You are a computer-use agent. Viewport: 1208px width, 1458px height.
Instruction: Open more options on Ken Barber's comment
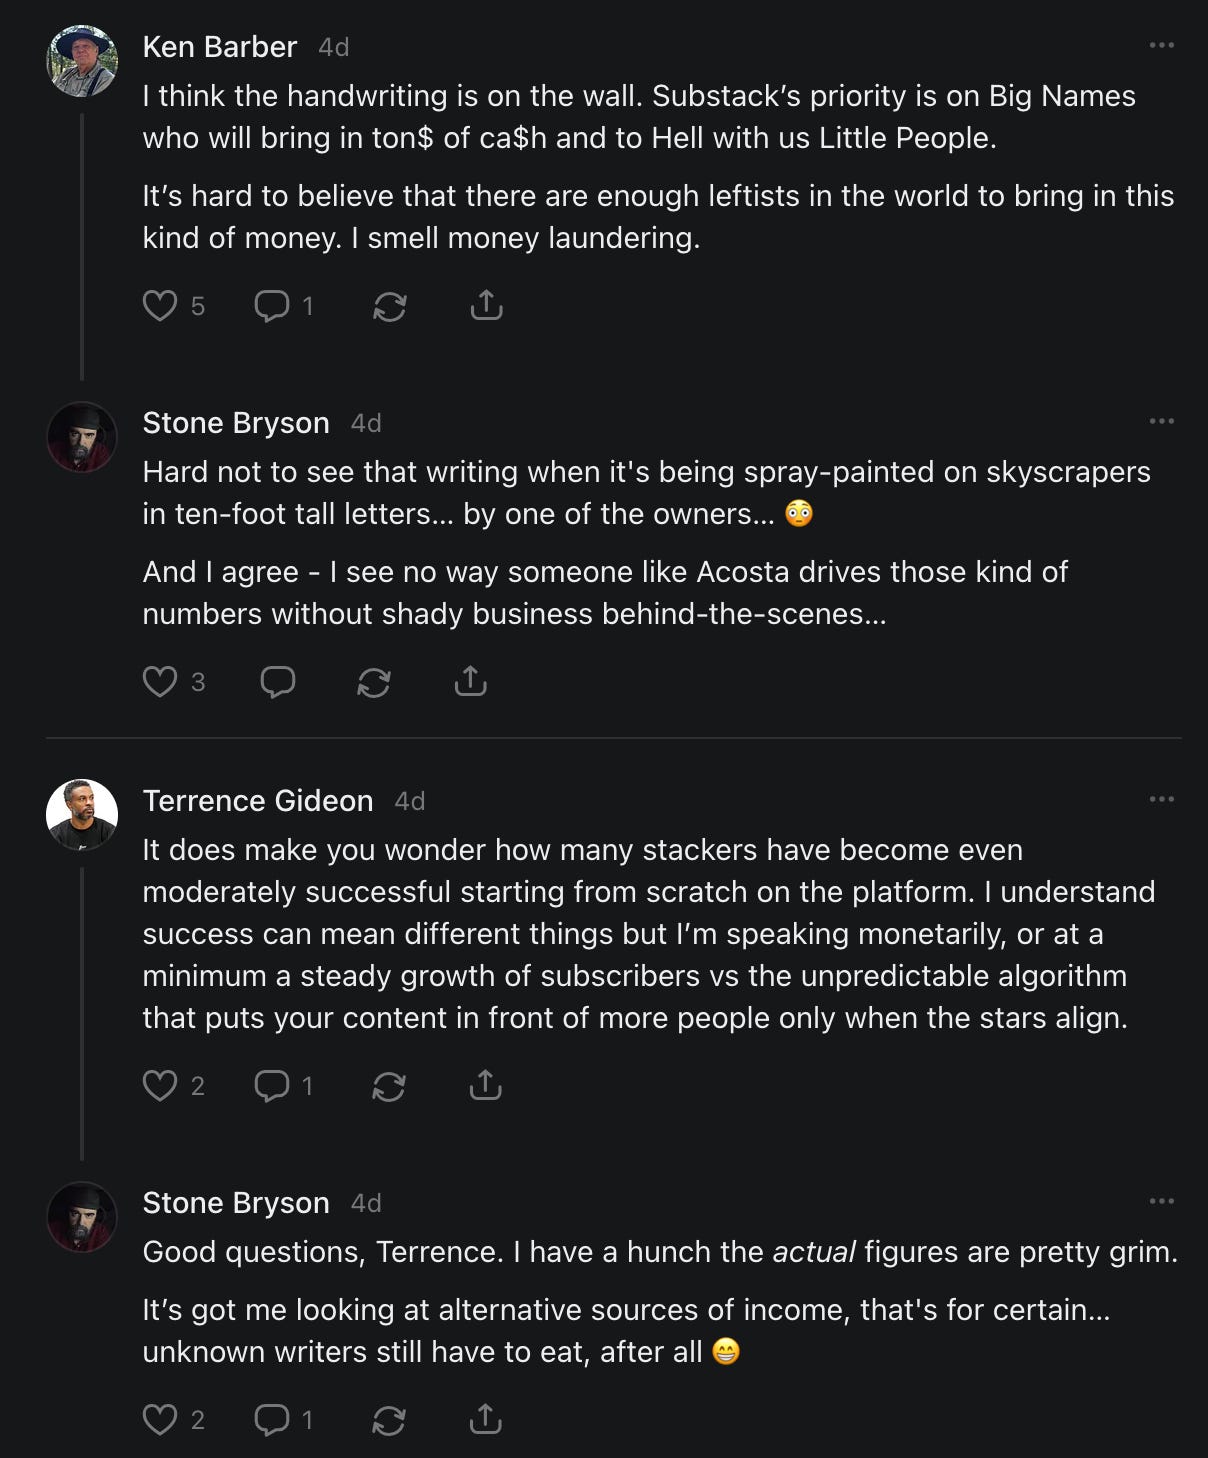[1161, 45]
